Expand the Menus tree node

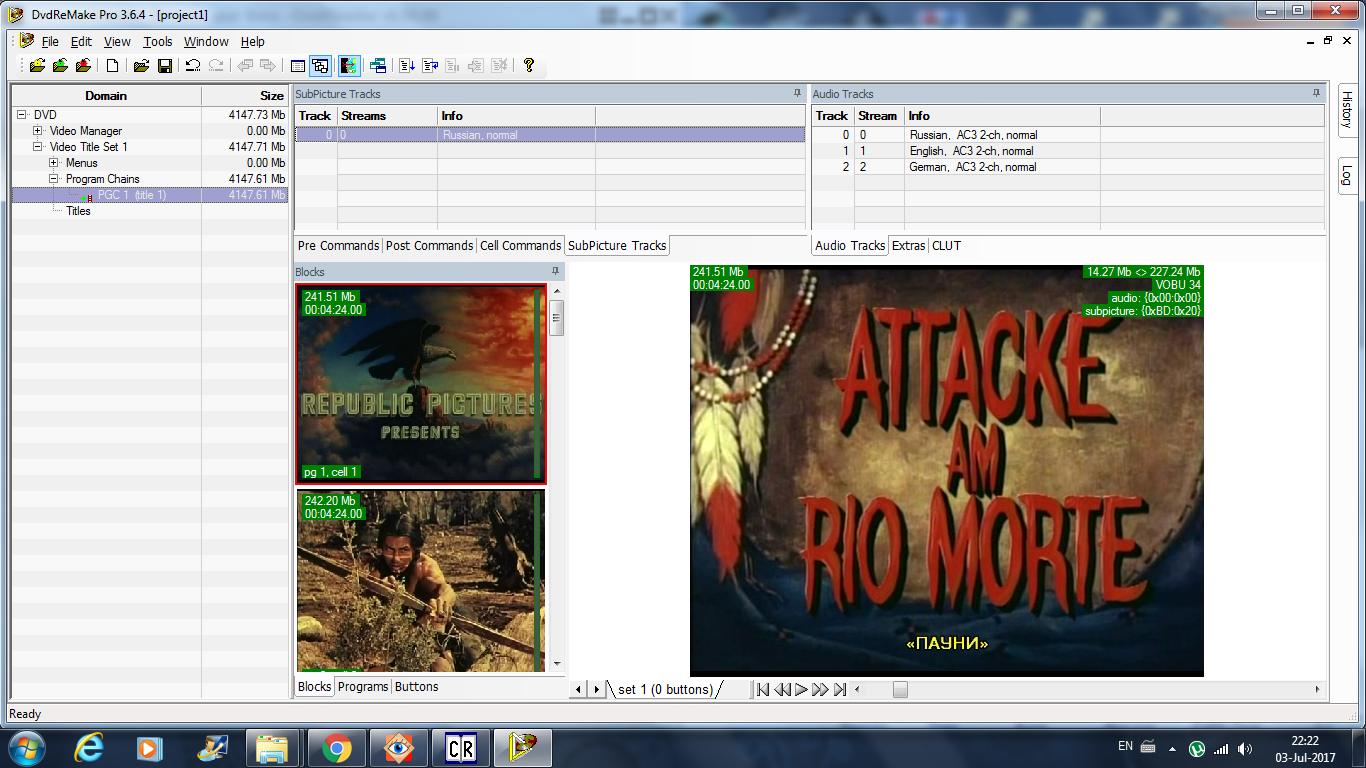coord(54,163)
